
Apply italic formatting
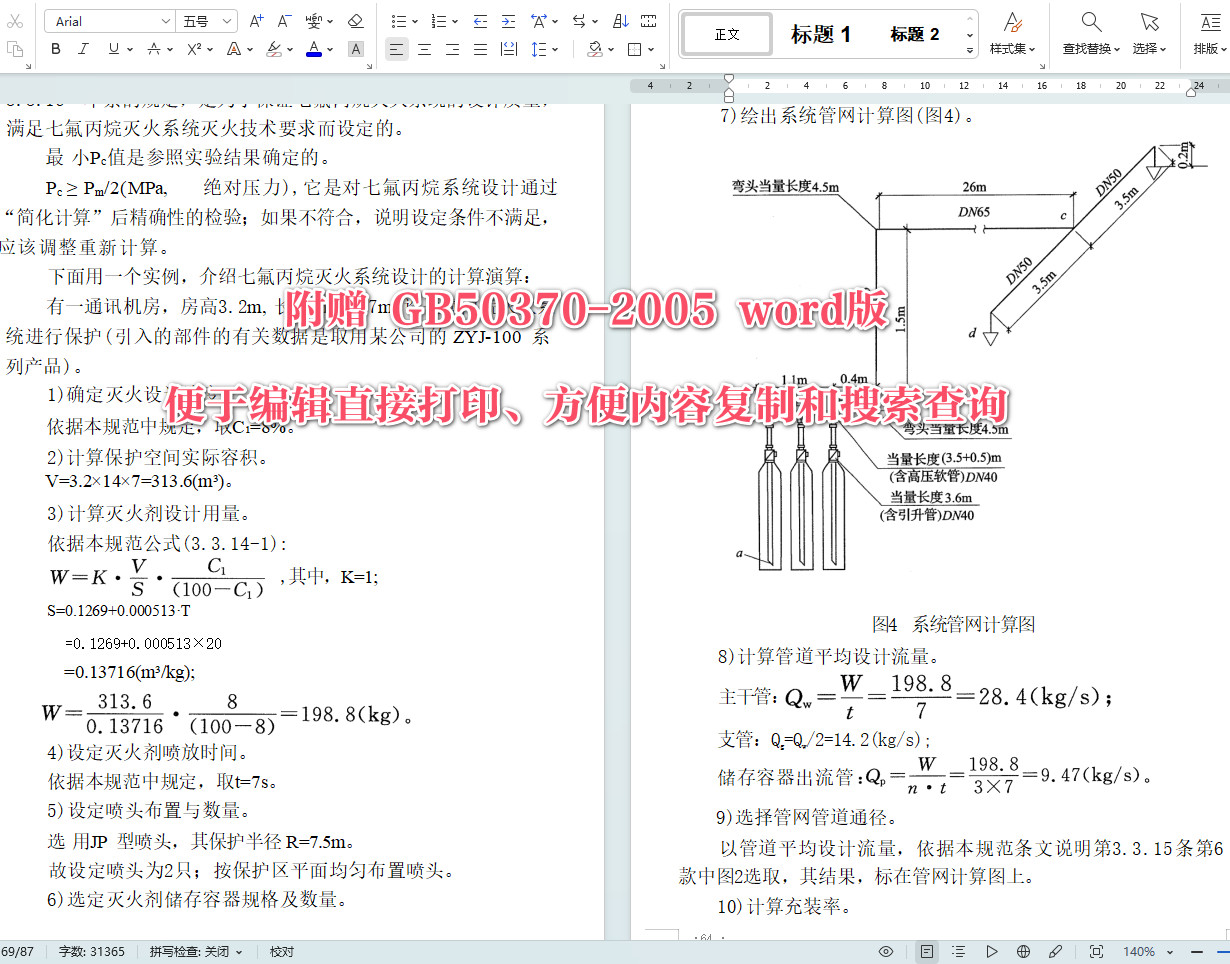click(x=86, y=48)
